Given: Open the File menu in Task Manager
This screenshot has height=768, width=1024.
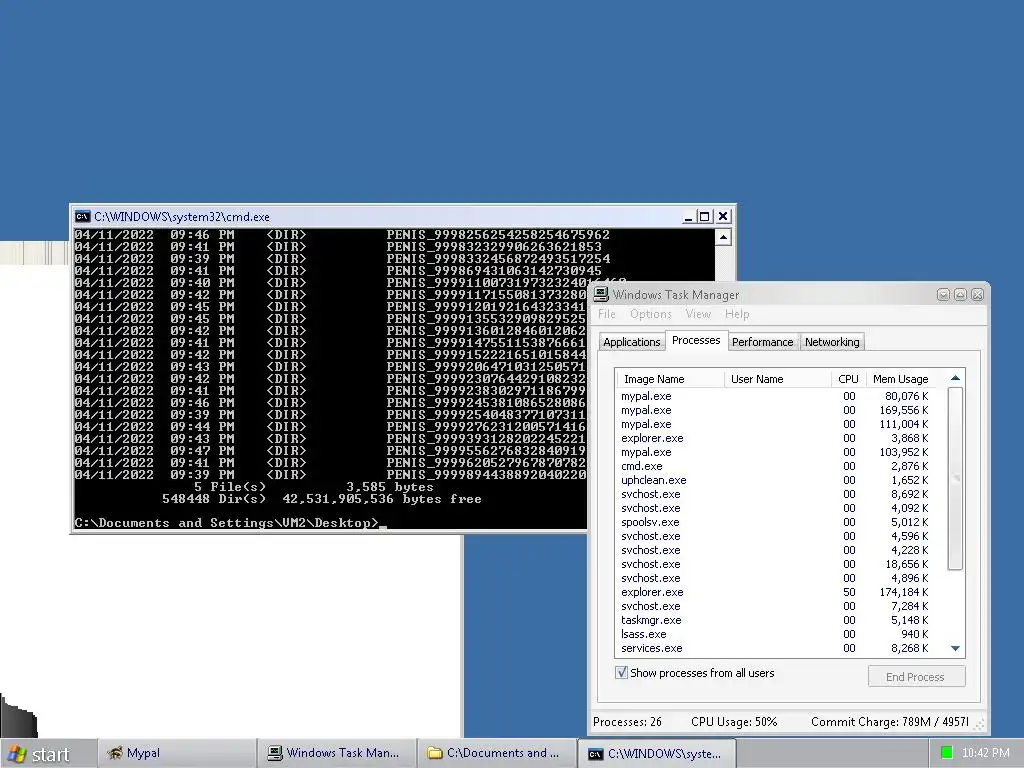Looking at the screenshot, I should [607, 314].
